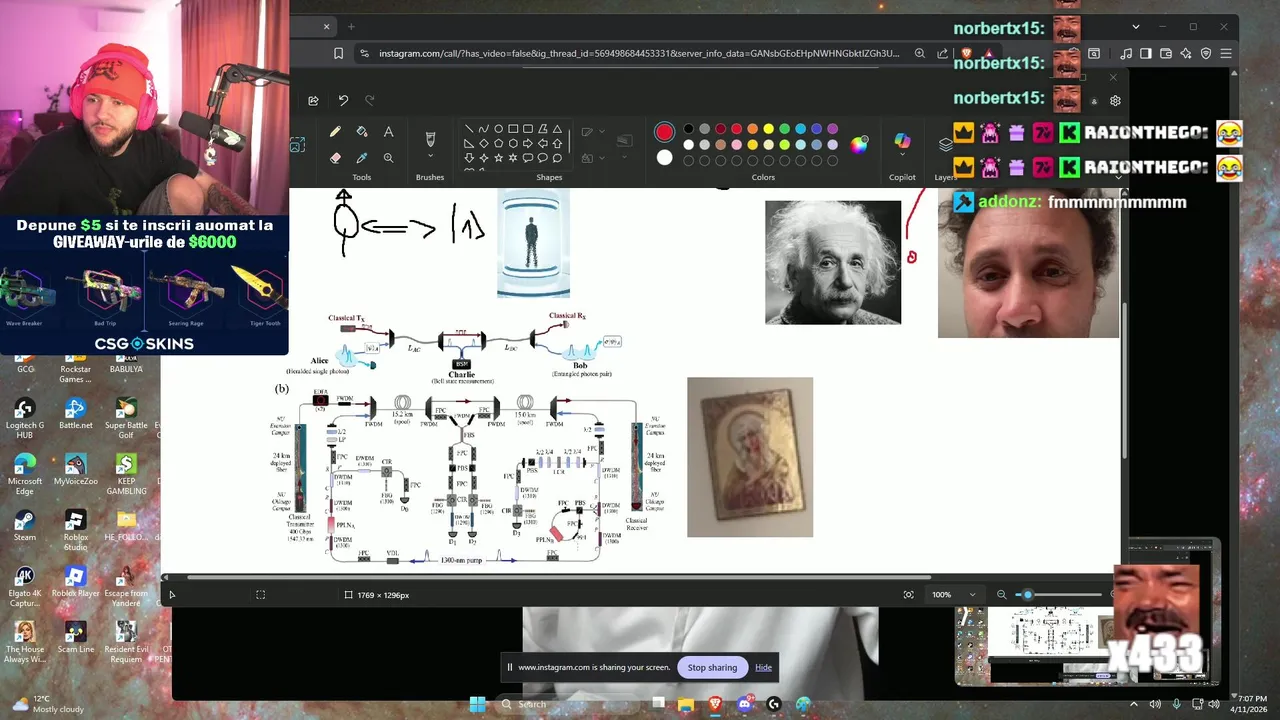The image size is (1280, 720).
Task: Select Color 1 red swatch
Action: (664, 132)
